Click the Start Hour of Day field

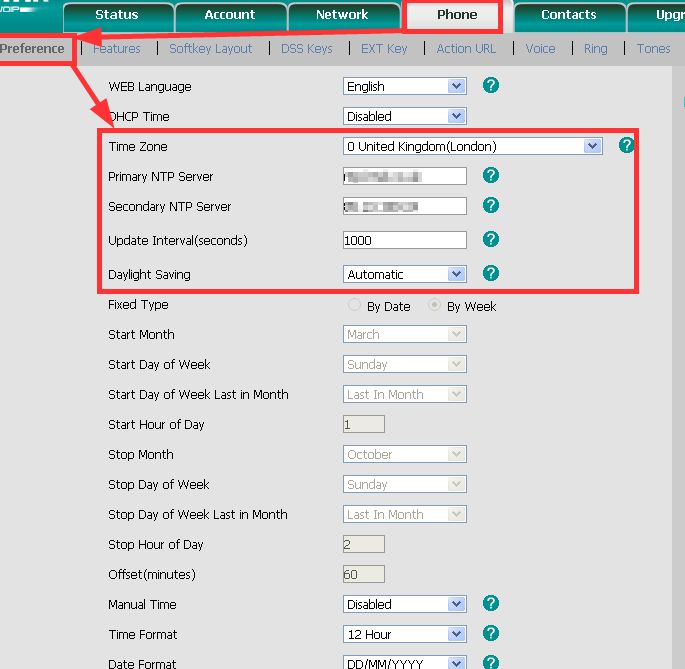pos(363,424)
